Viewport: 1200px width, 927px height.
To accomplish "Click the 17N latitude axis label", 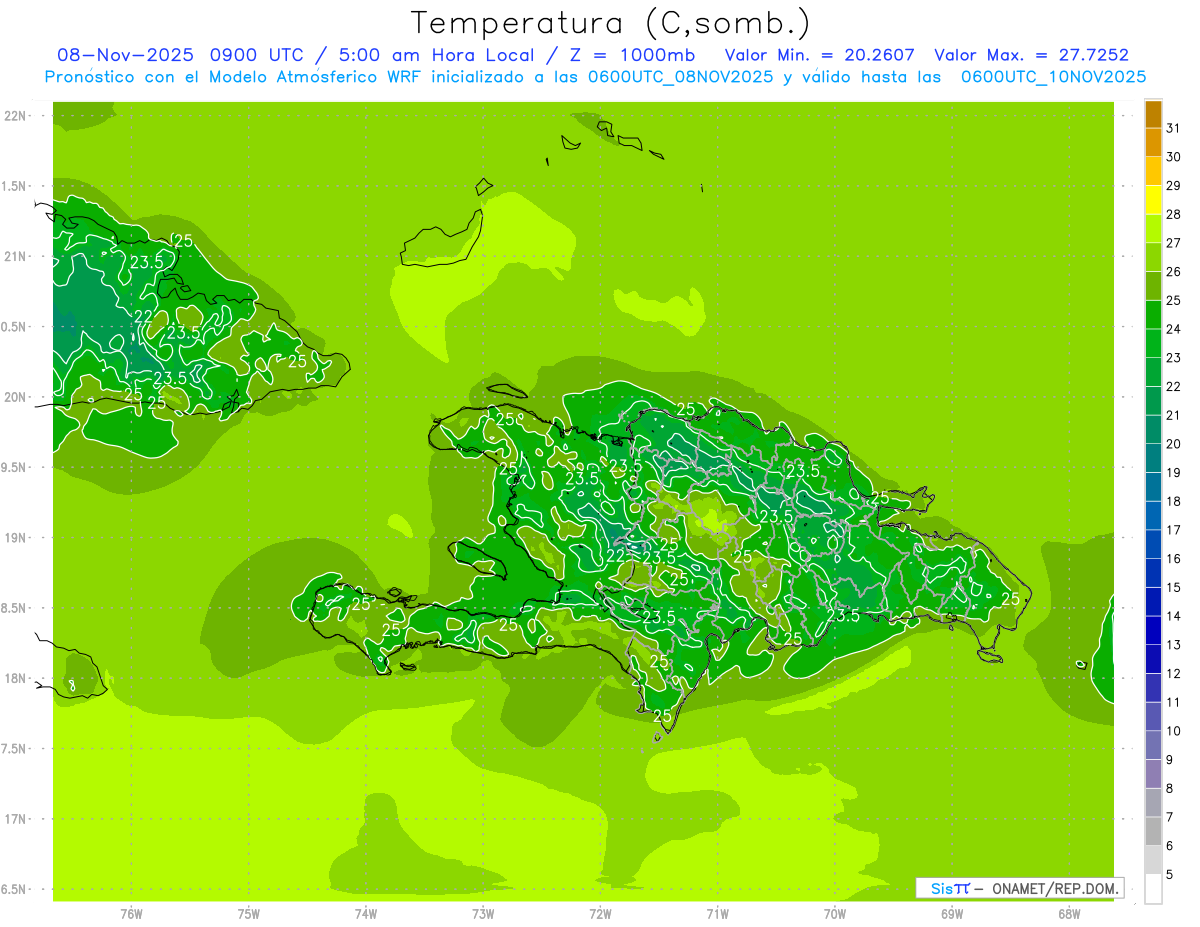I will coord(15,819).
